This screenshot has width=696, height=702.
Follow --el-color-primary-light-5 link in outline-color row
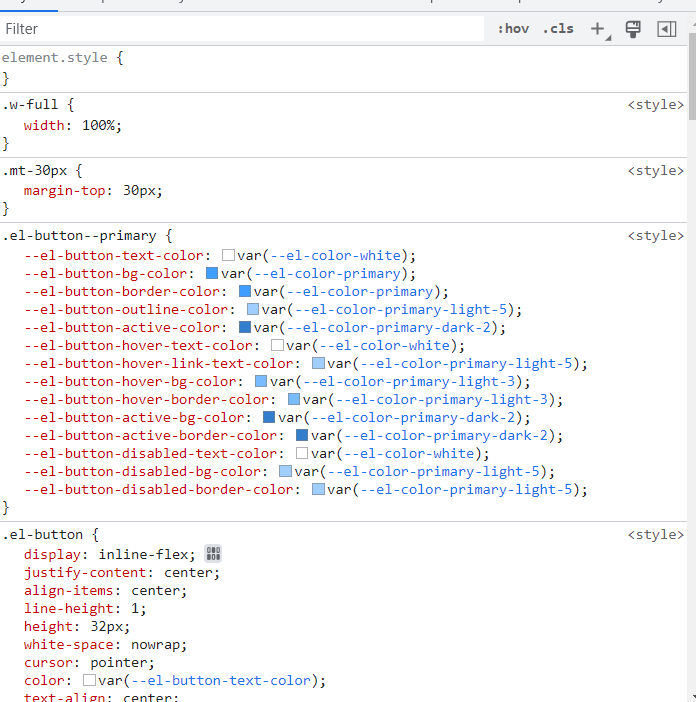pos(401,309)
